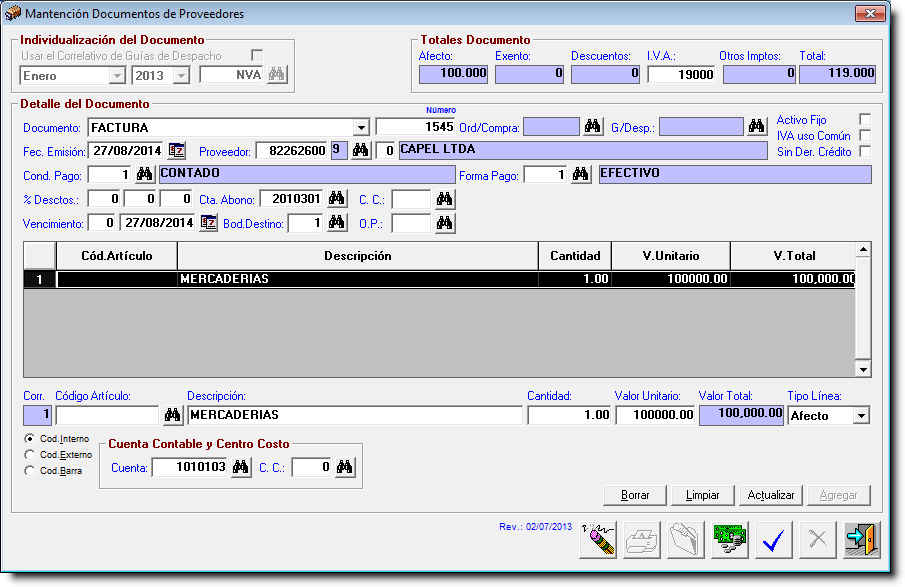Screen dimensions: 905x587
Task: Click the V.Total column header
Action: pyautogui.click(x=793, y=256)
